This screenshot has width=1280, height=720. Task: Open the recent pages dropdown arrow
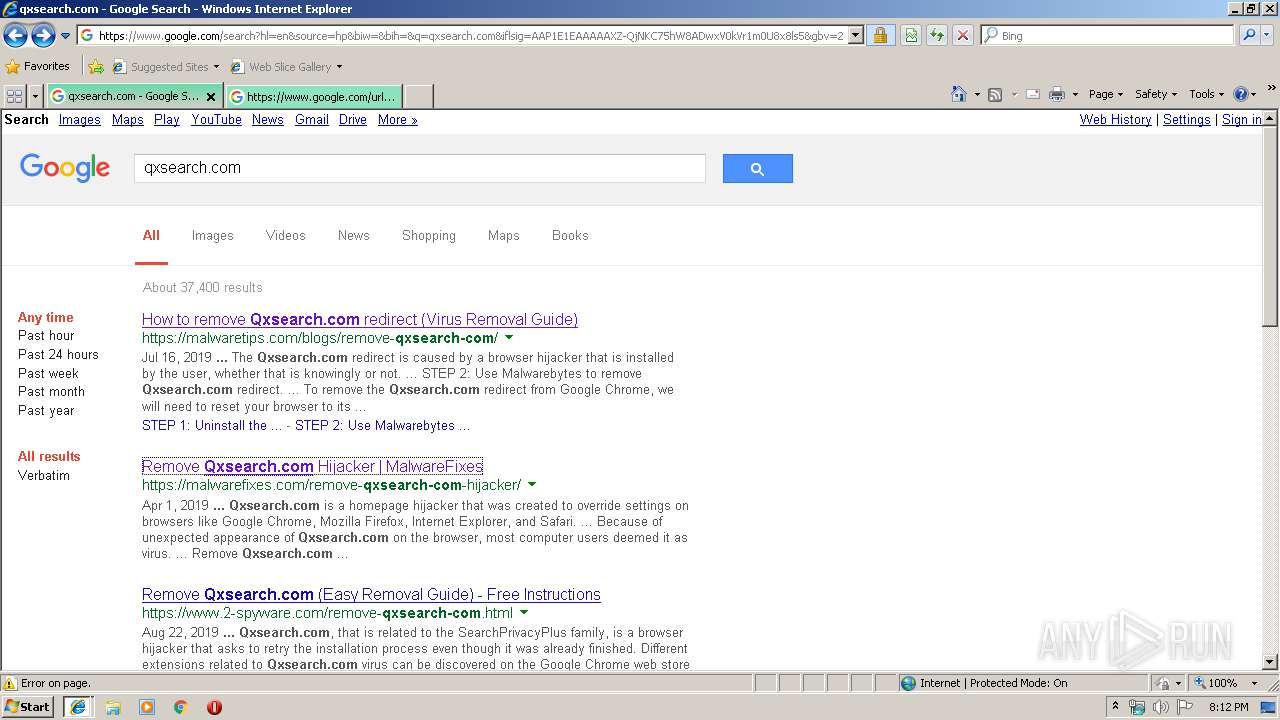[65, 36]
